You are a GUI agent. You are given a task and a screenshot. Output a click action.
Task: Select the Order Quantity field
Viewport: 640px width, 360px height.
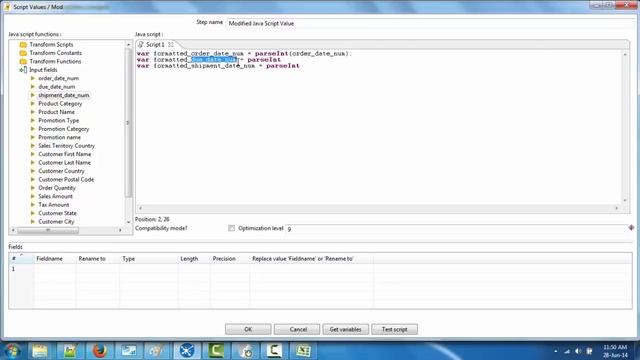coord(57,188)
